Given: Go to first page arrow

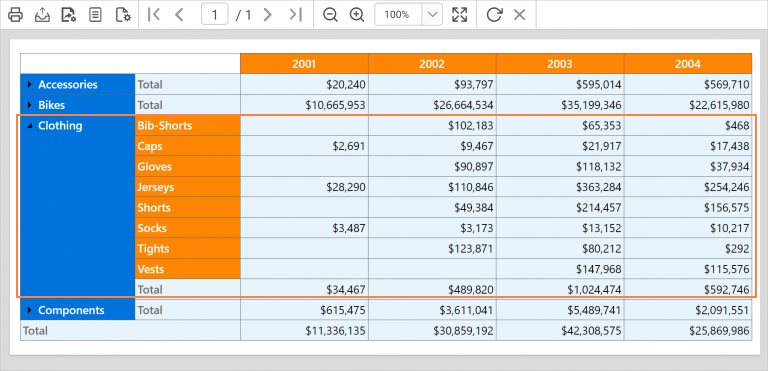Looking at the screenshot, I should [154, 15].
